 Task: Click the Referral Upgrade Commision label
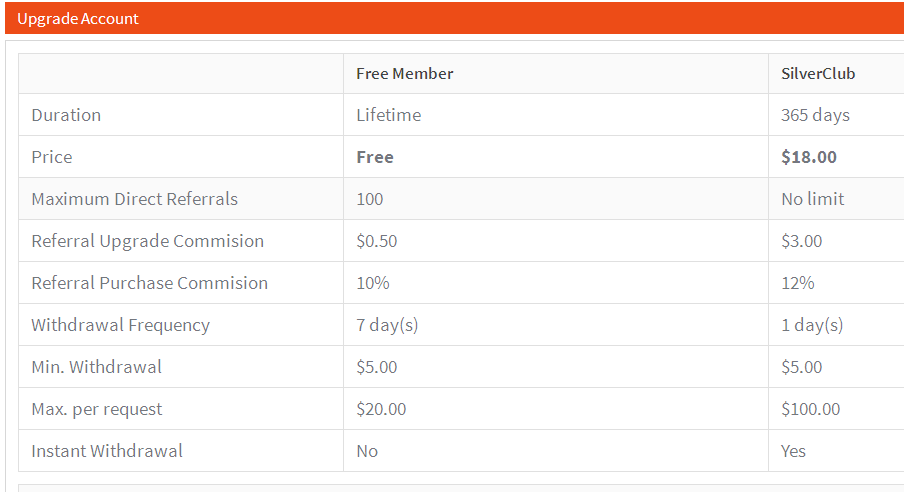coord(147,241)
